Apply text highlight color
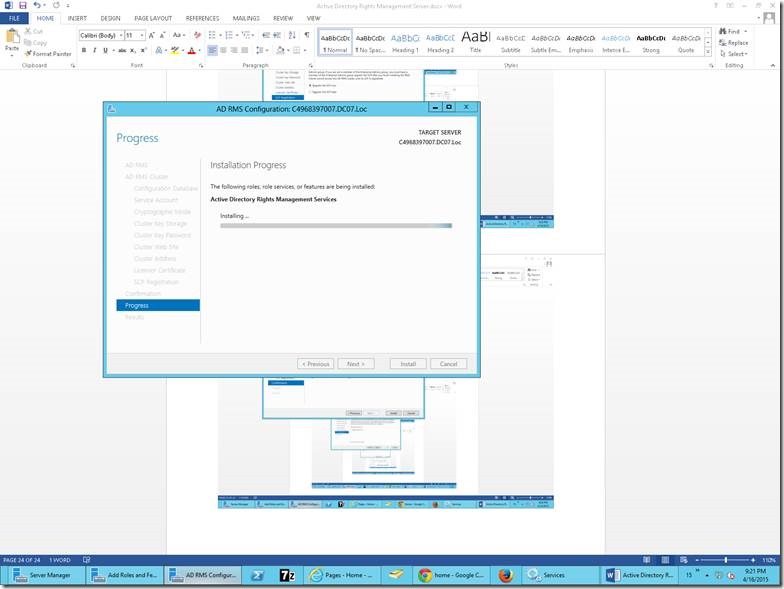This screenshot has height=589, width=784. point(174,50)
